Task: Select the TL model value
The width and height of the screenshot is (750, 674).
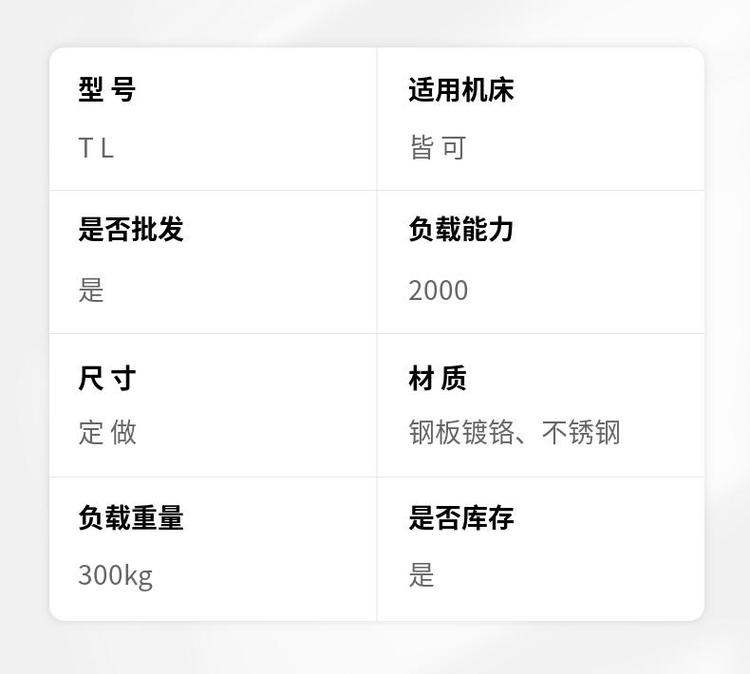Action: pyautogui.click(x=96, y=149)
